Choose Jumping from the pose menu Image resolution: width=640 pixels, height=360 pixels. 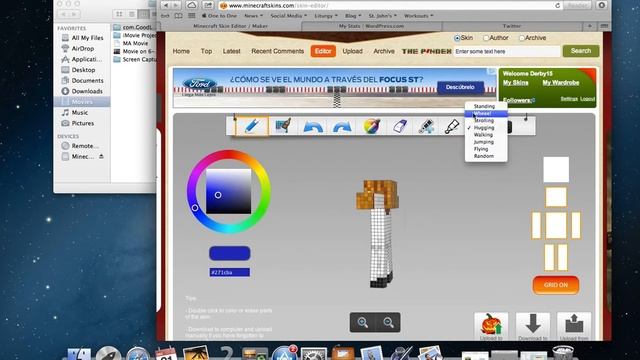coord(486,142)
